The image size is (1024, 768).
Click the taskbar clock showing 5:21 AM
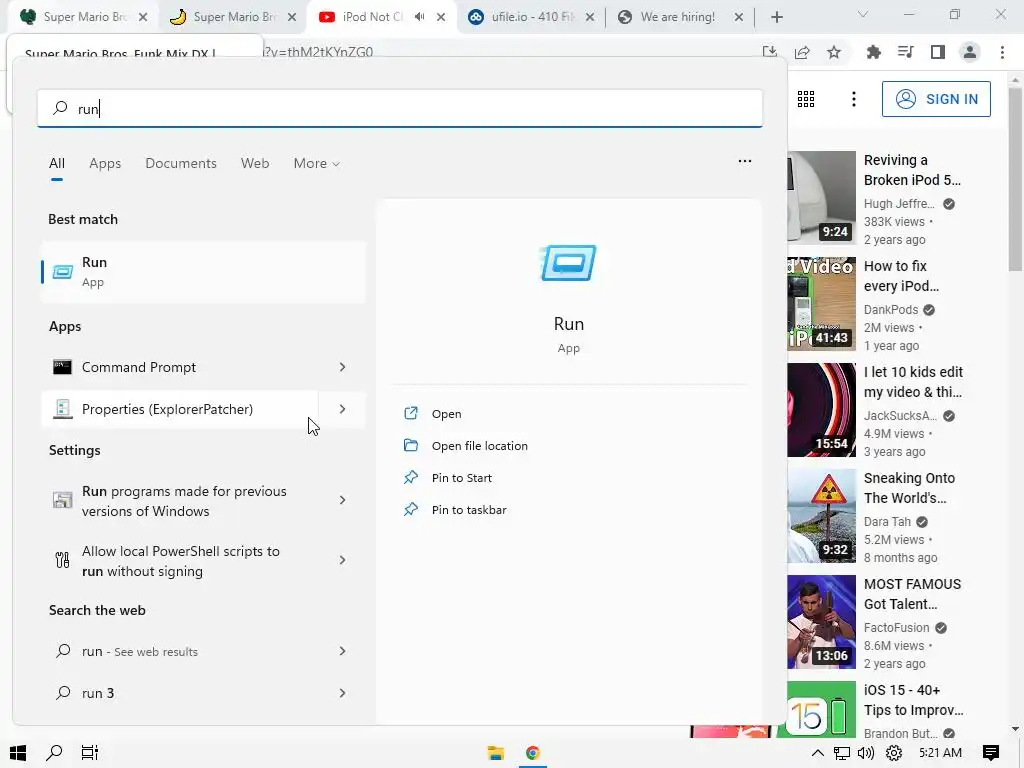[940, 752]
